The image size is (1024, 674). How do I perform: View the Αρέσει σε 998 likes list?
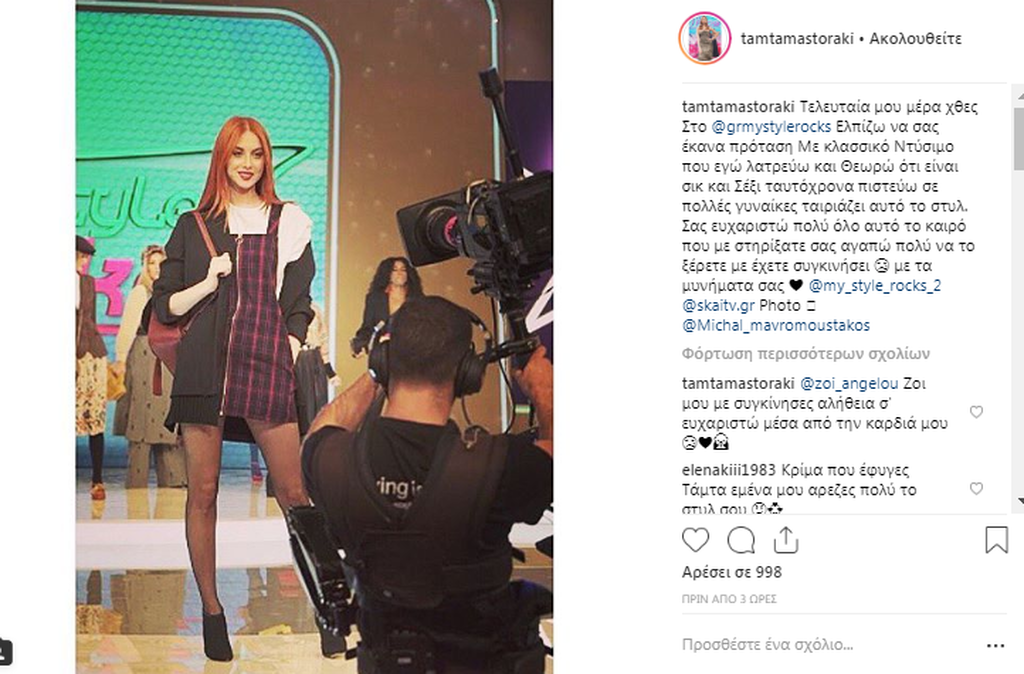point(731,572)
